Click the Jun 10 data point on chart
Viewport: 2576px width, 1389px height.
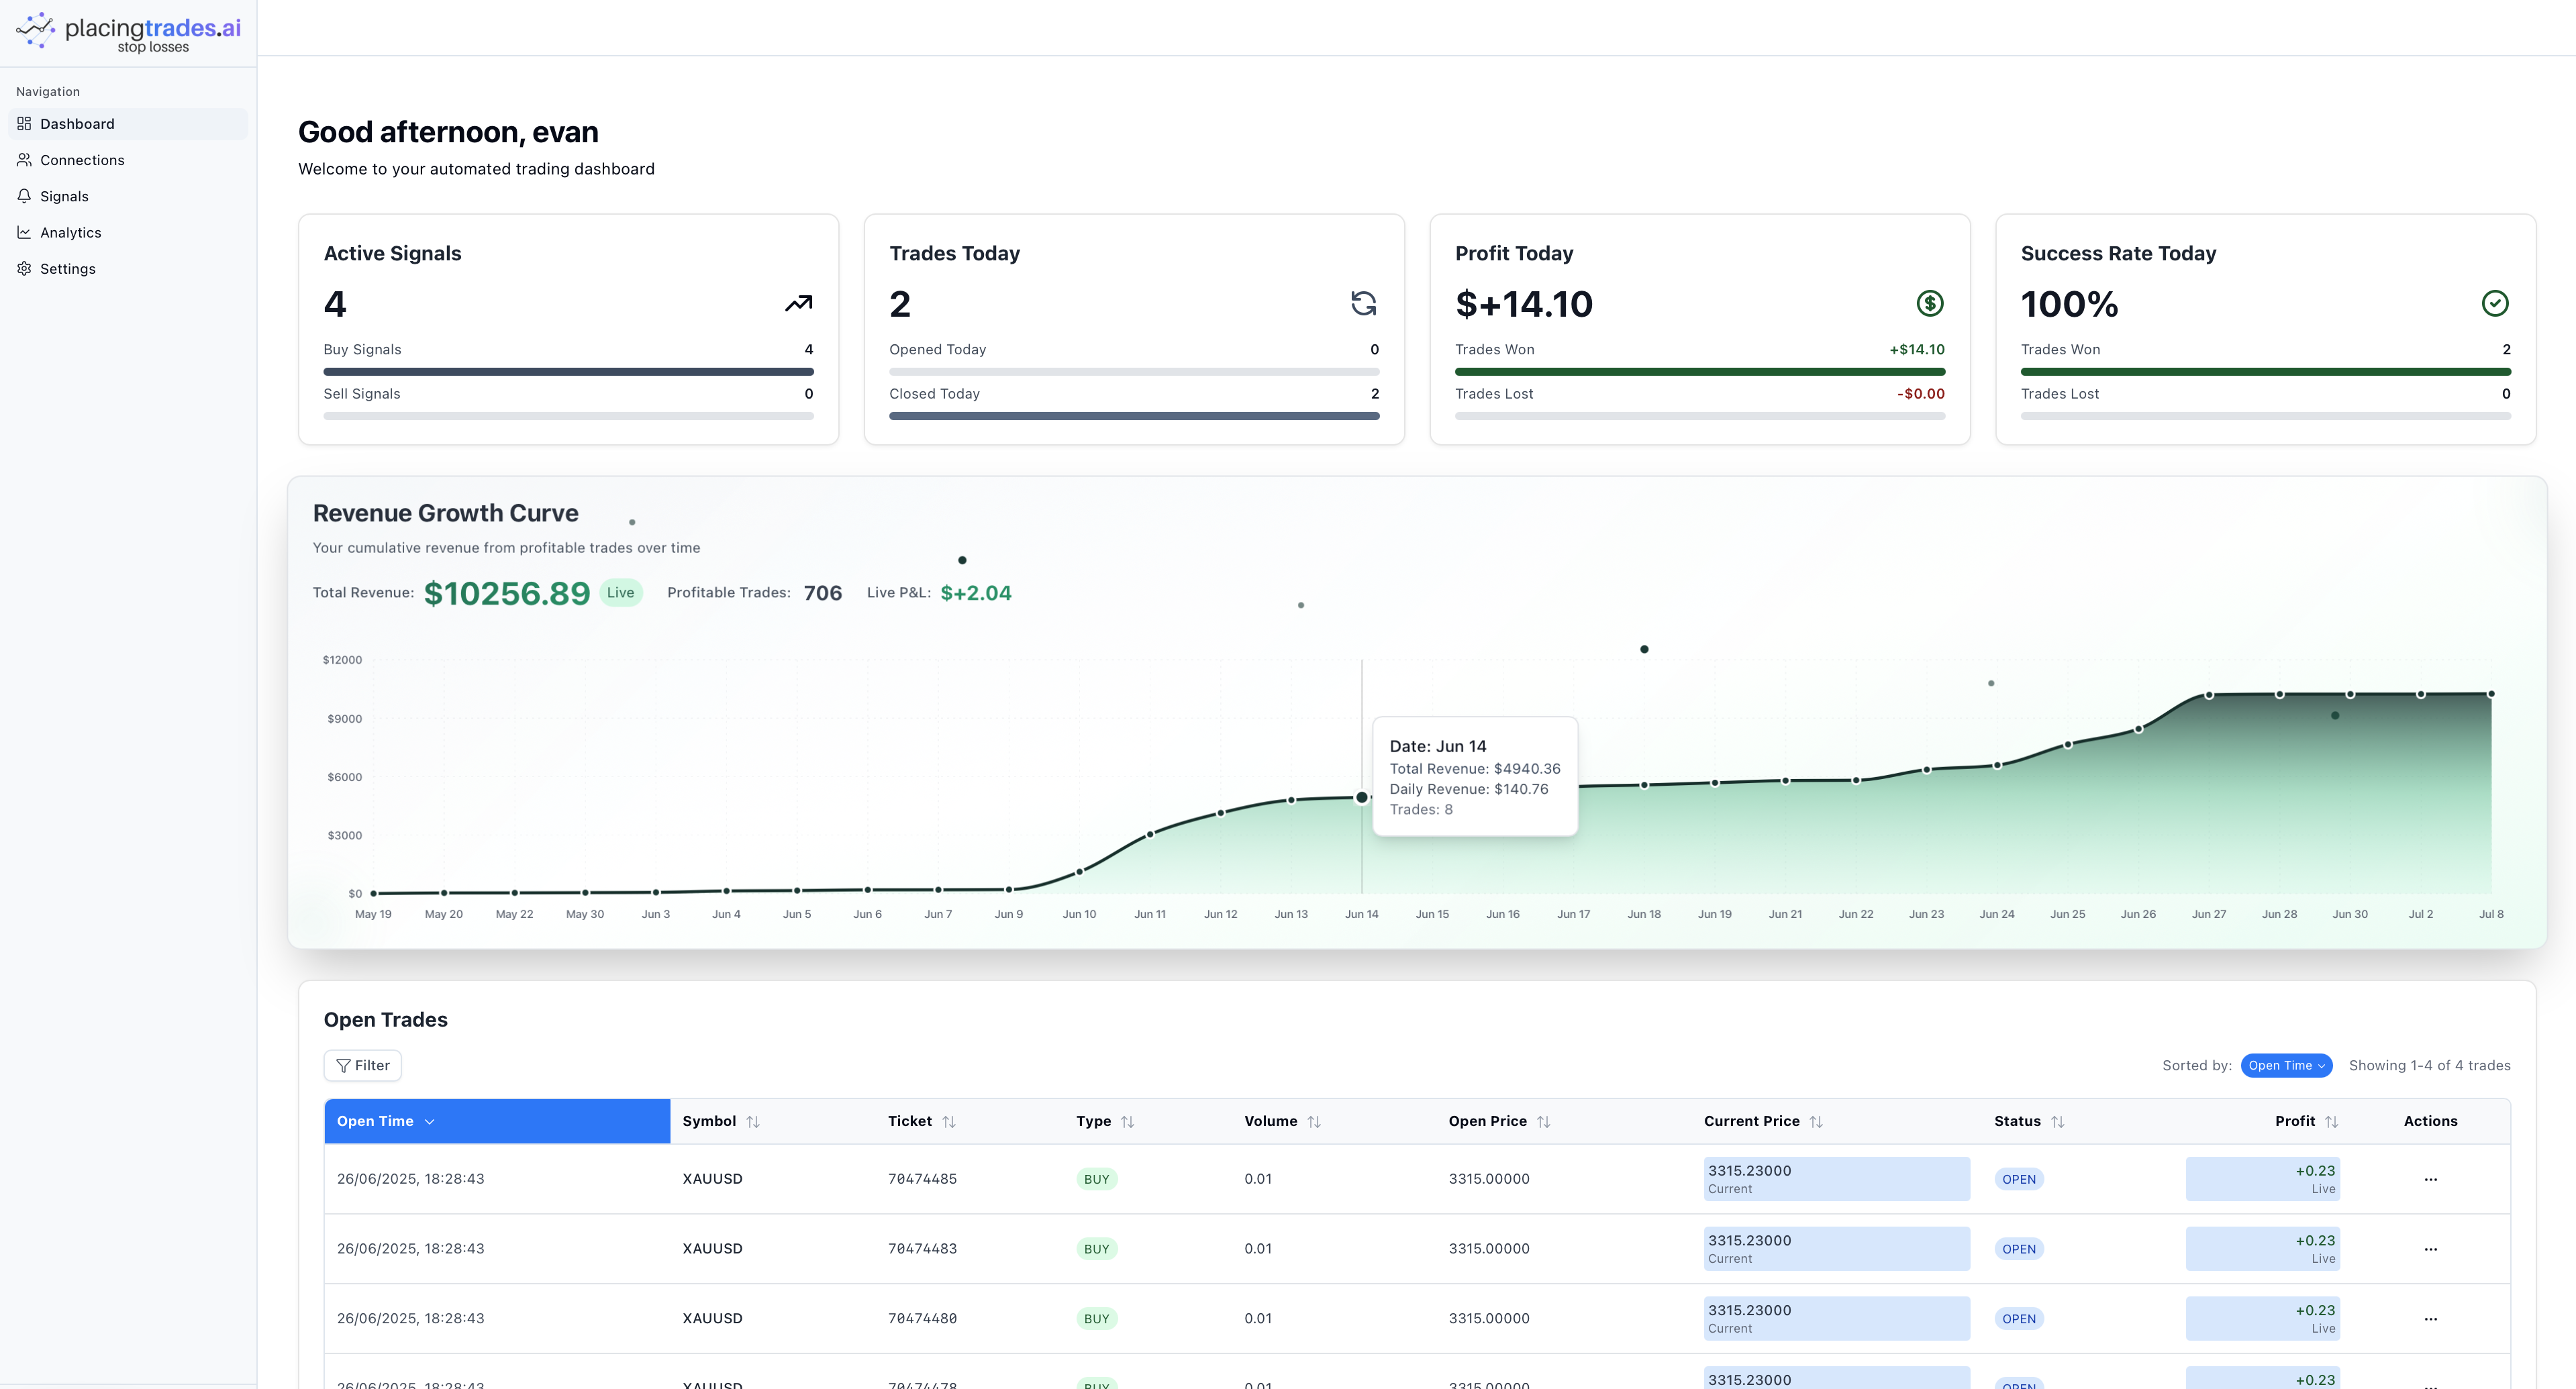(1079, 872)
